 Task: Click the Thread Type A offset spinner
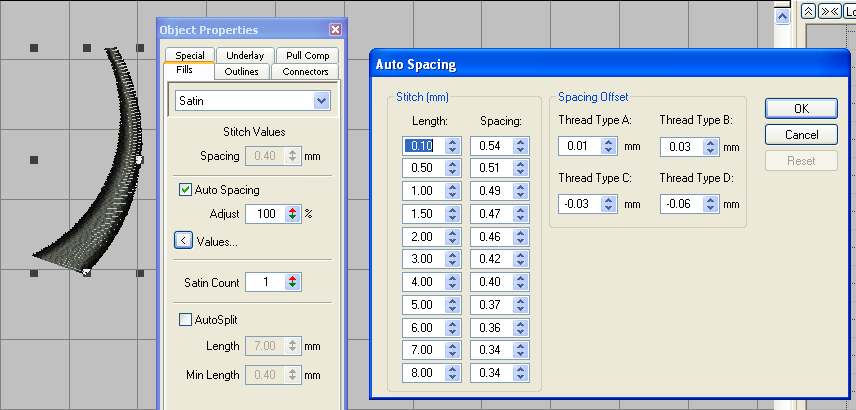(610, 146)
